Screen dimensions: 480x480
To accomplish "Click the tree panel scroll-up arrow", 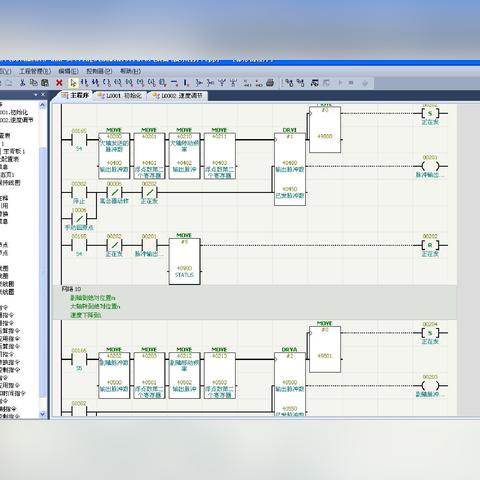I will (x=42, y=105).
